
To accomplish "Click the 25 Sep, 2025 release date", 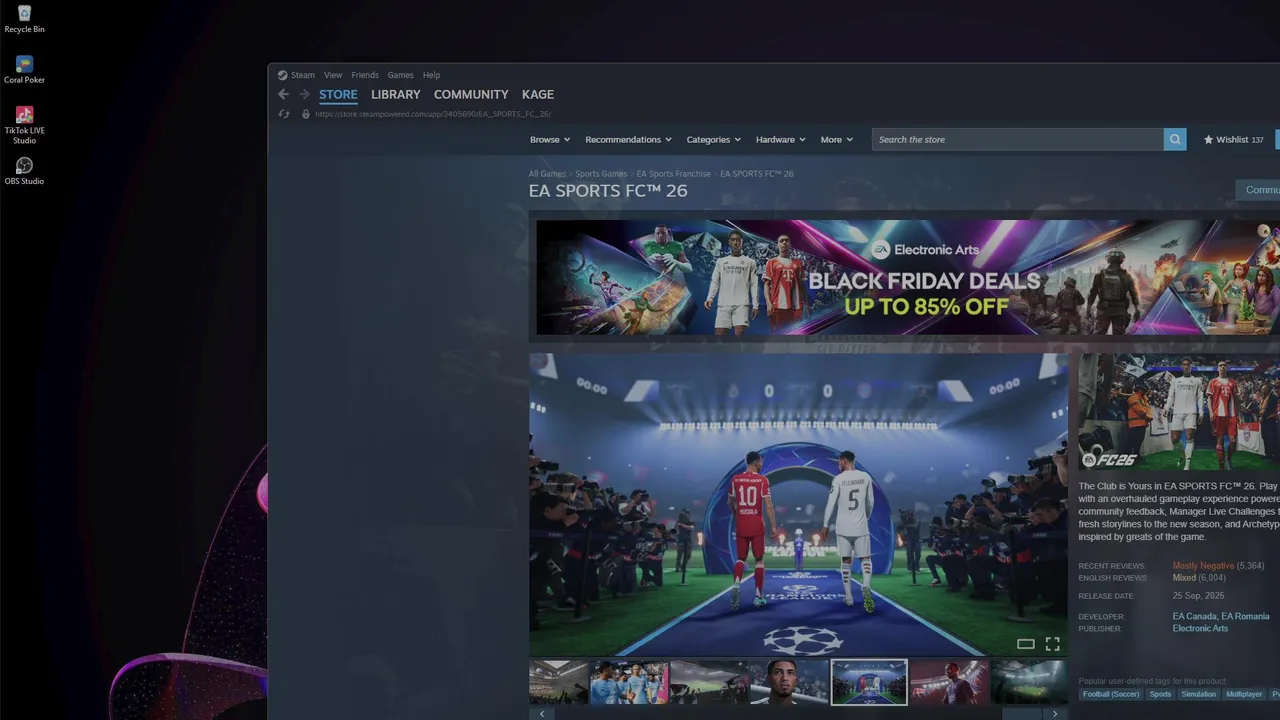I will [x=1198, y=596].
